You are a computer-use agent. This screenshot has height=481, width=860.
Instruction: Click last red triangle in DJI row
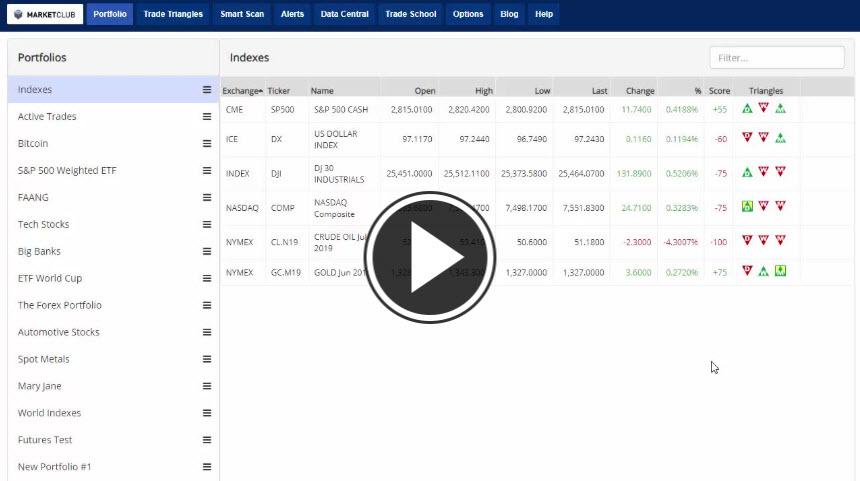click(x=780, y=172)
